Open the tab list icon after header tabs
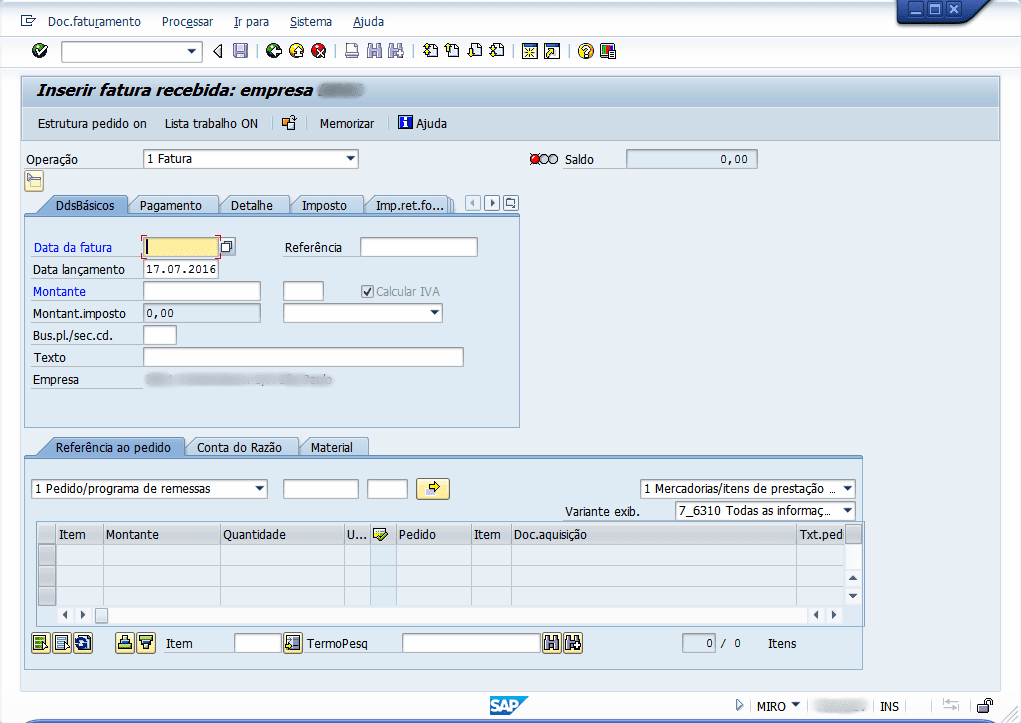The height and width of the screenshot is (723, 1021). (x=511, y=203)
